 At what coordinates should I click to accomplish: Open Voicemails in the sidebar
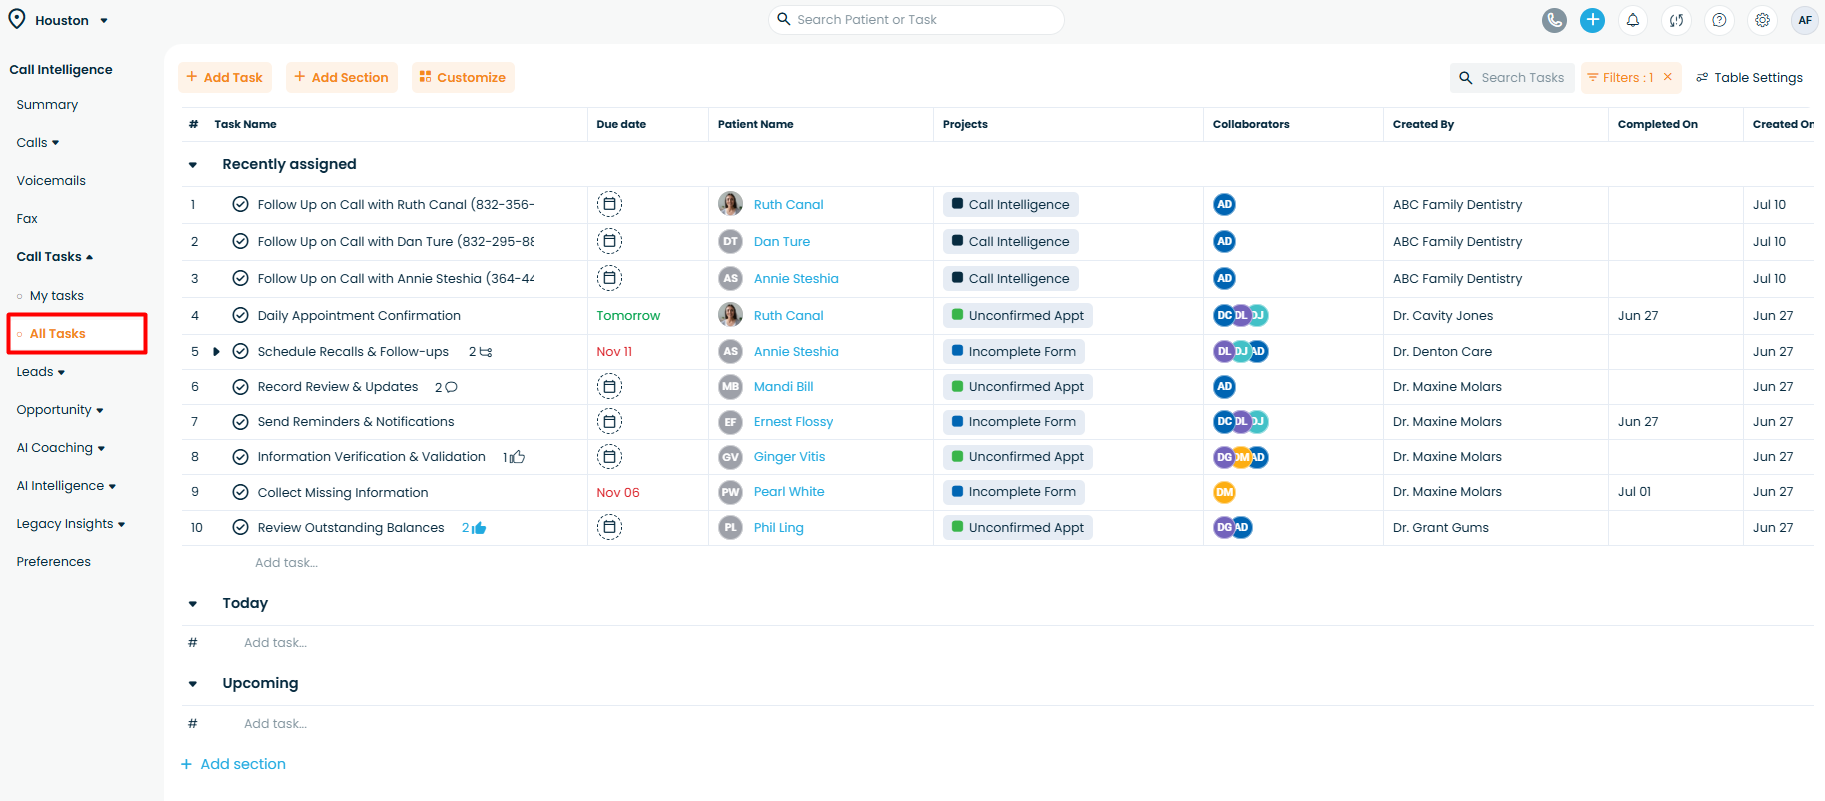click(x=51, y=181)
